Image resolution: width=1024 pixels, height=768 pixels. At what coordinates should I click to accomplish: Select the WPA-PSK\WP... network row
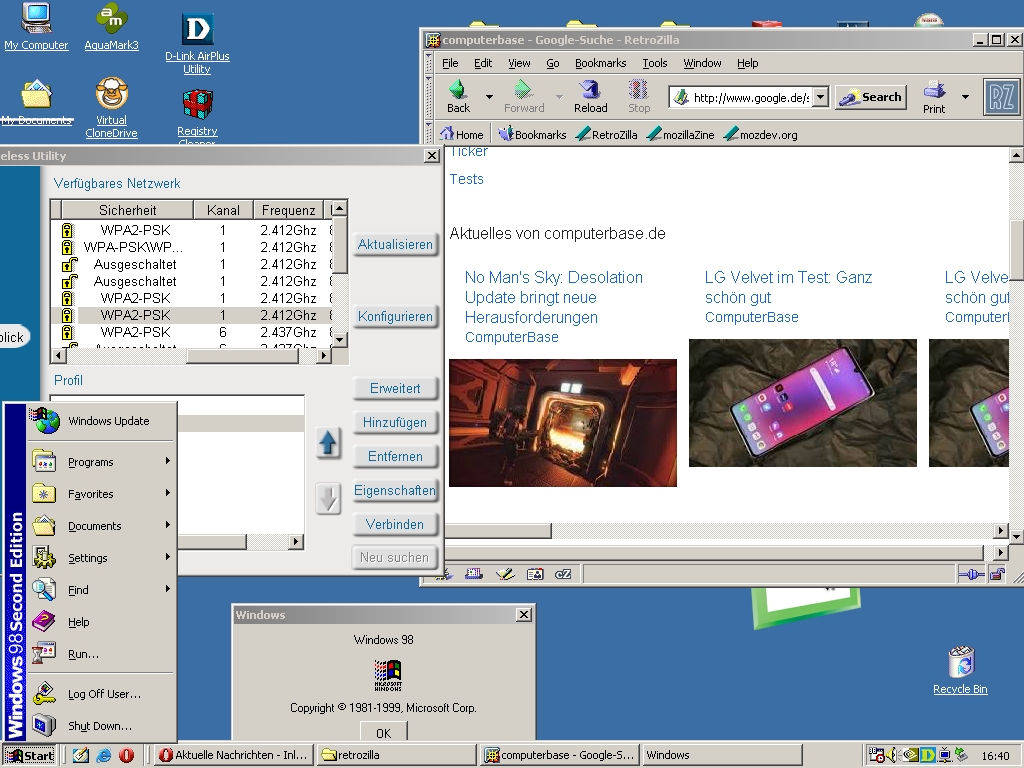click(191, 247)
